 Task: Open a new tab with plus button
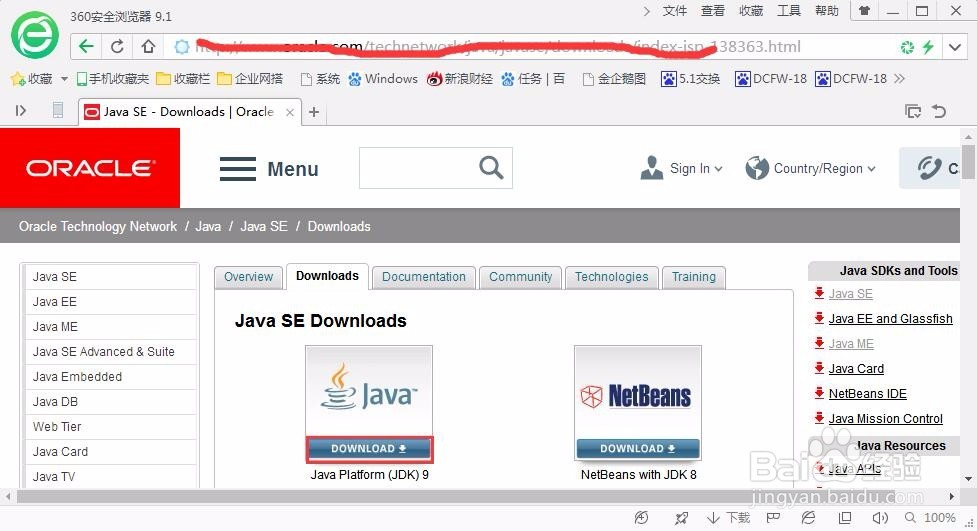click(x=314, y=112)
